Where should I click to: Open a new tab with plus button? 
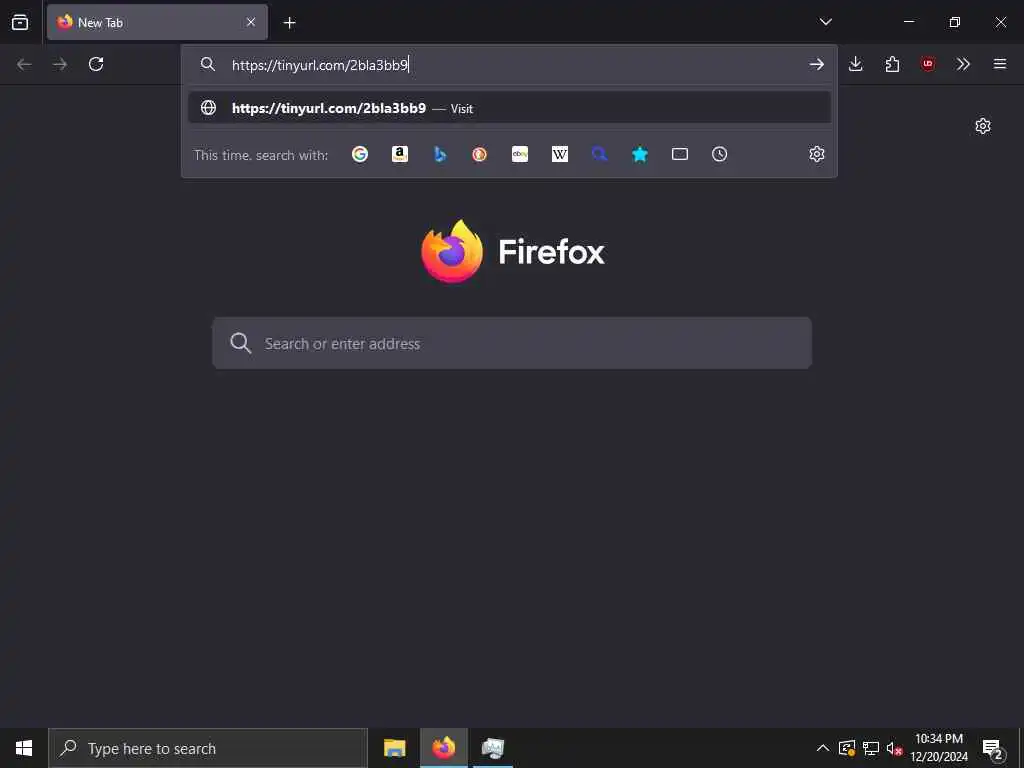coord(289,23)
